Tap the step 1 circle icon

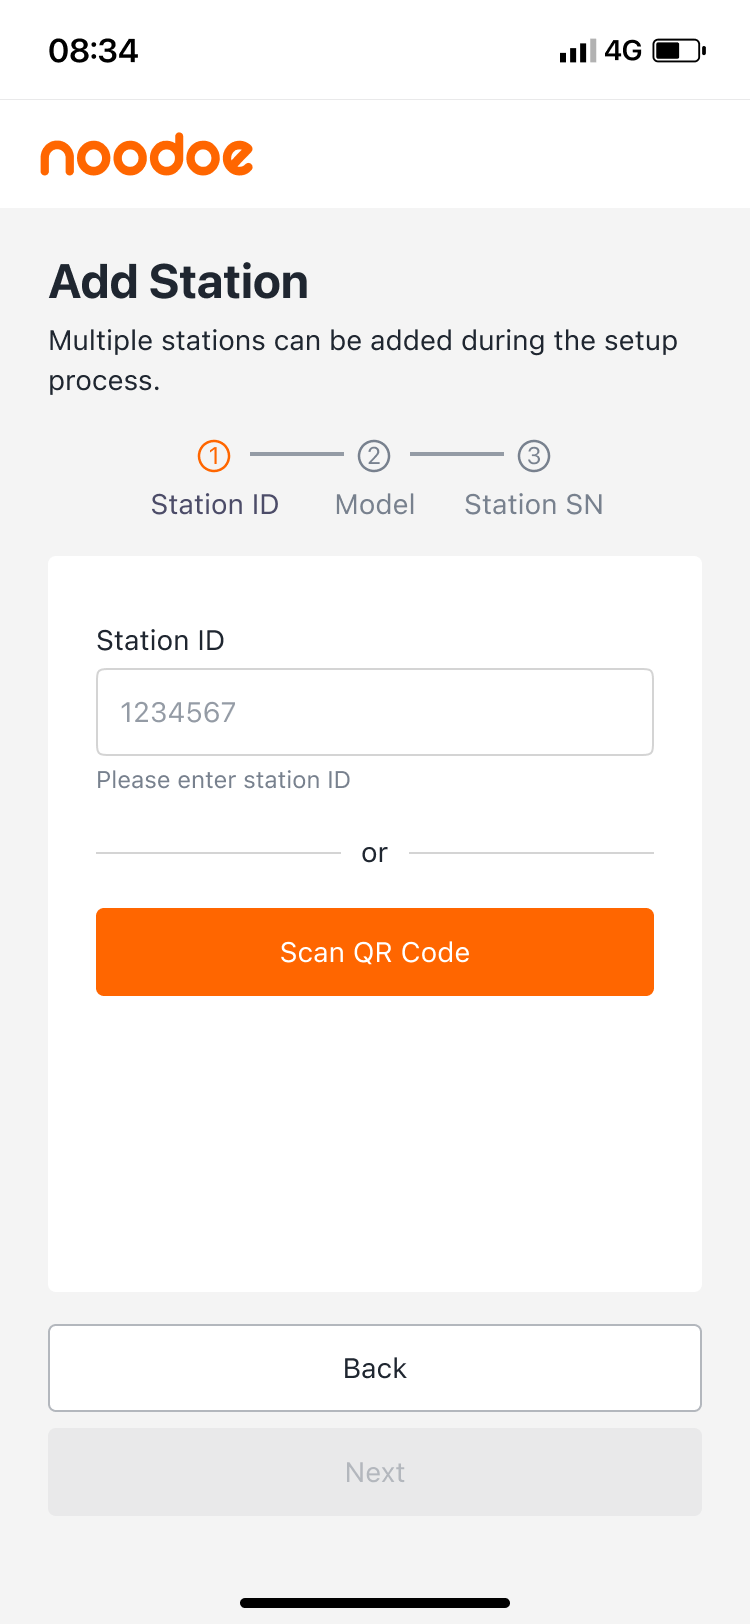(214, 456)
